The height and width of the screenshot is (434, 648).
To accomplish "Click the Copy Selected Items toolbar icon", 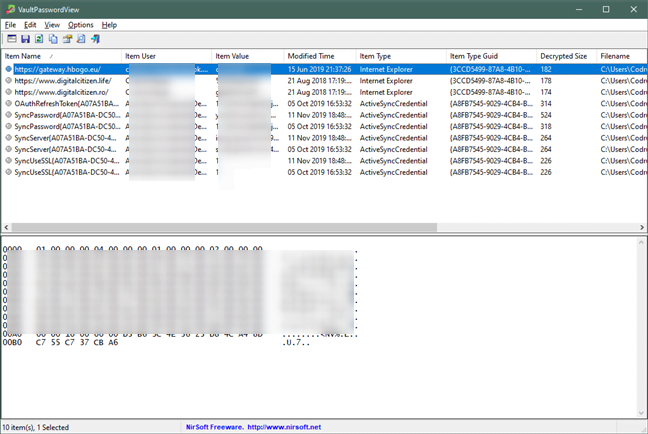I will (x=53, y=39).
